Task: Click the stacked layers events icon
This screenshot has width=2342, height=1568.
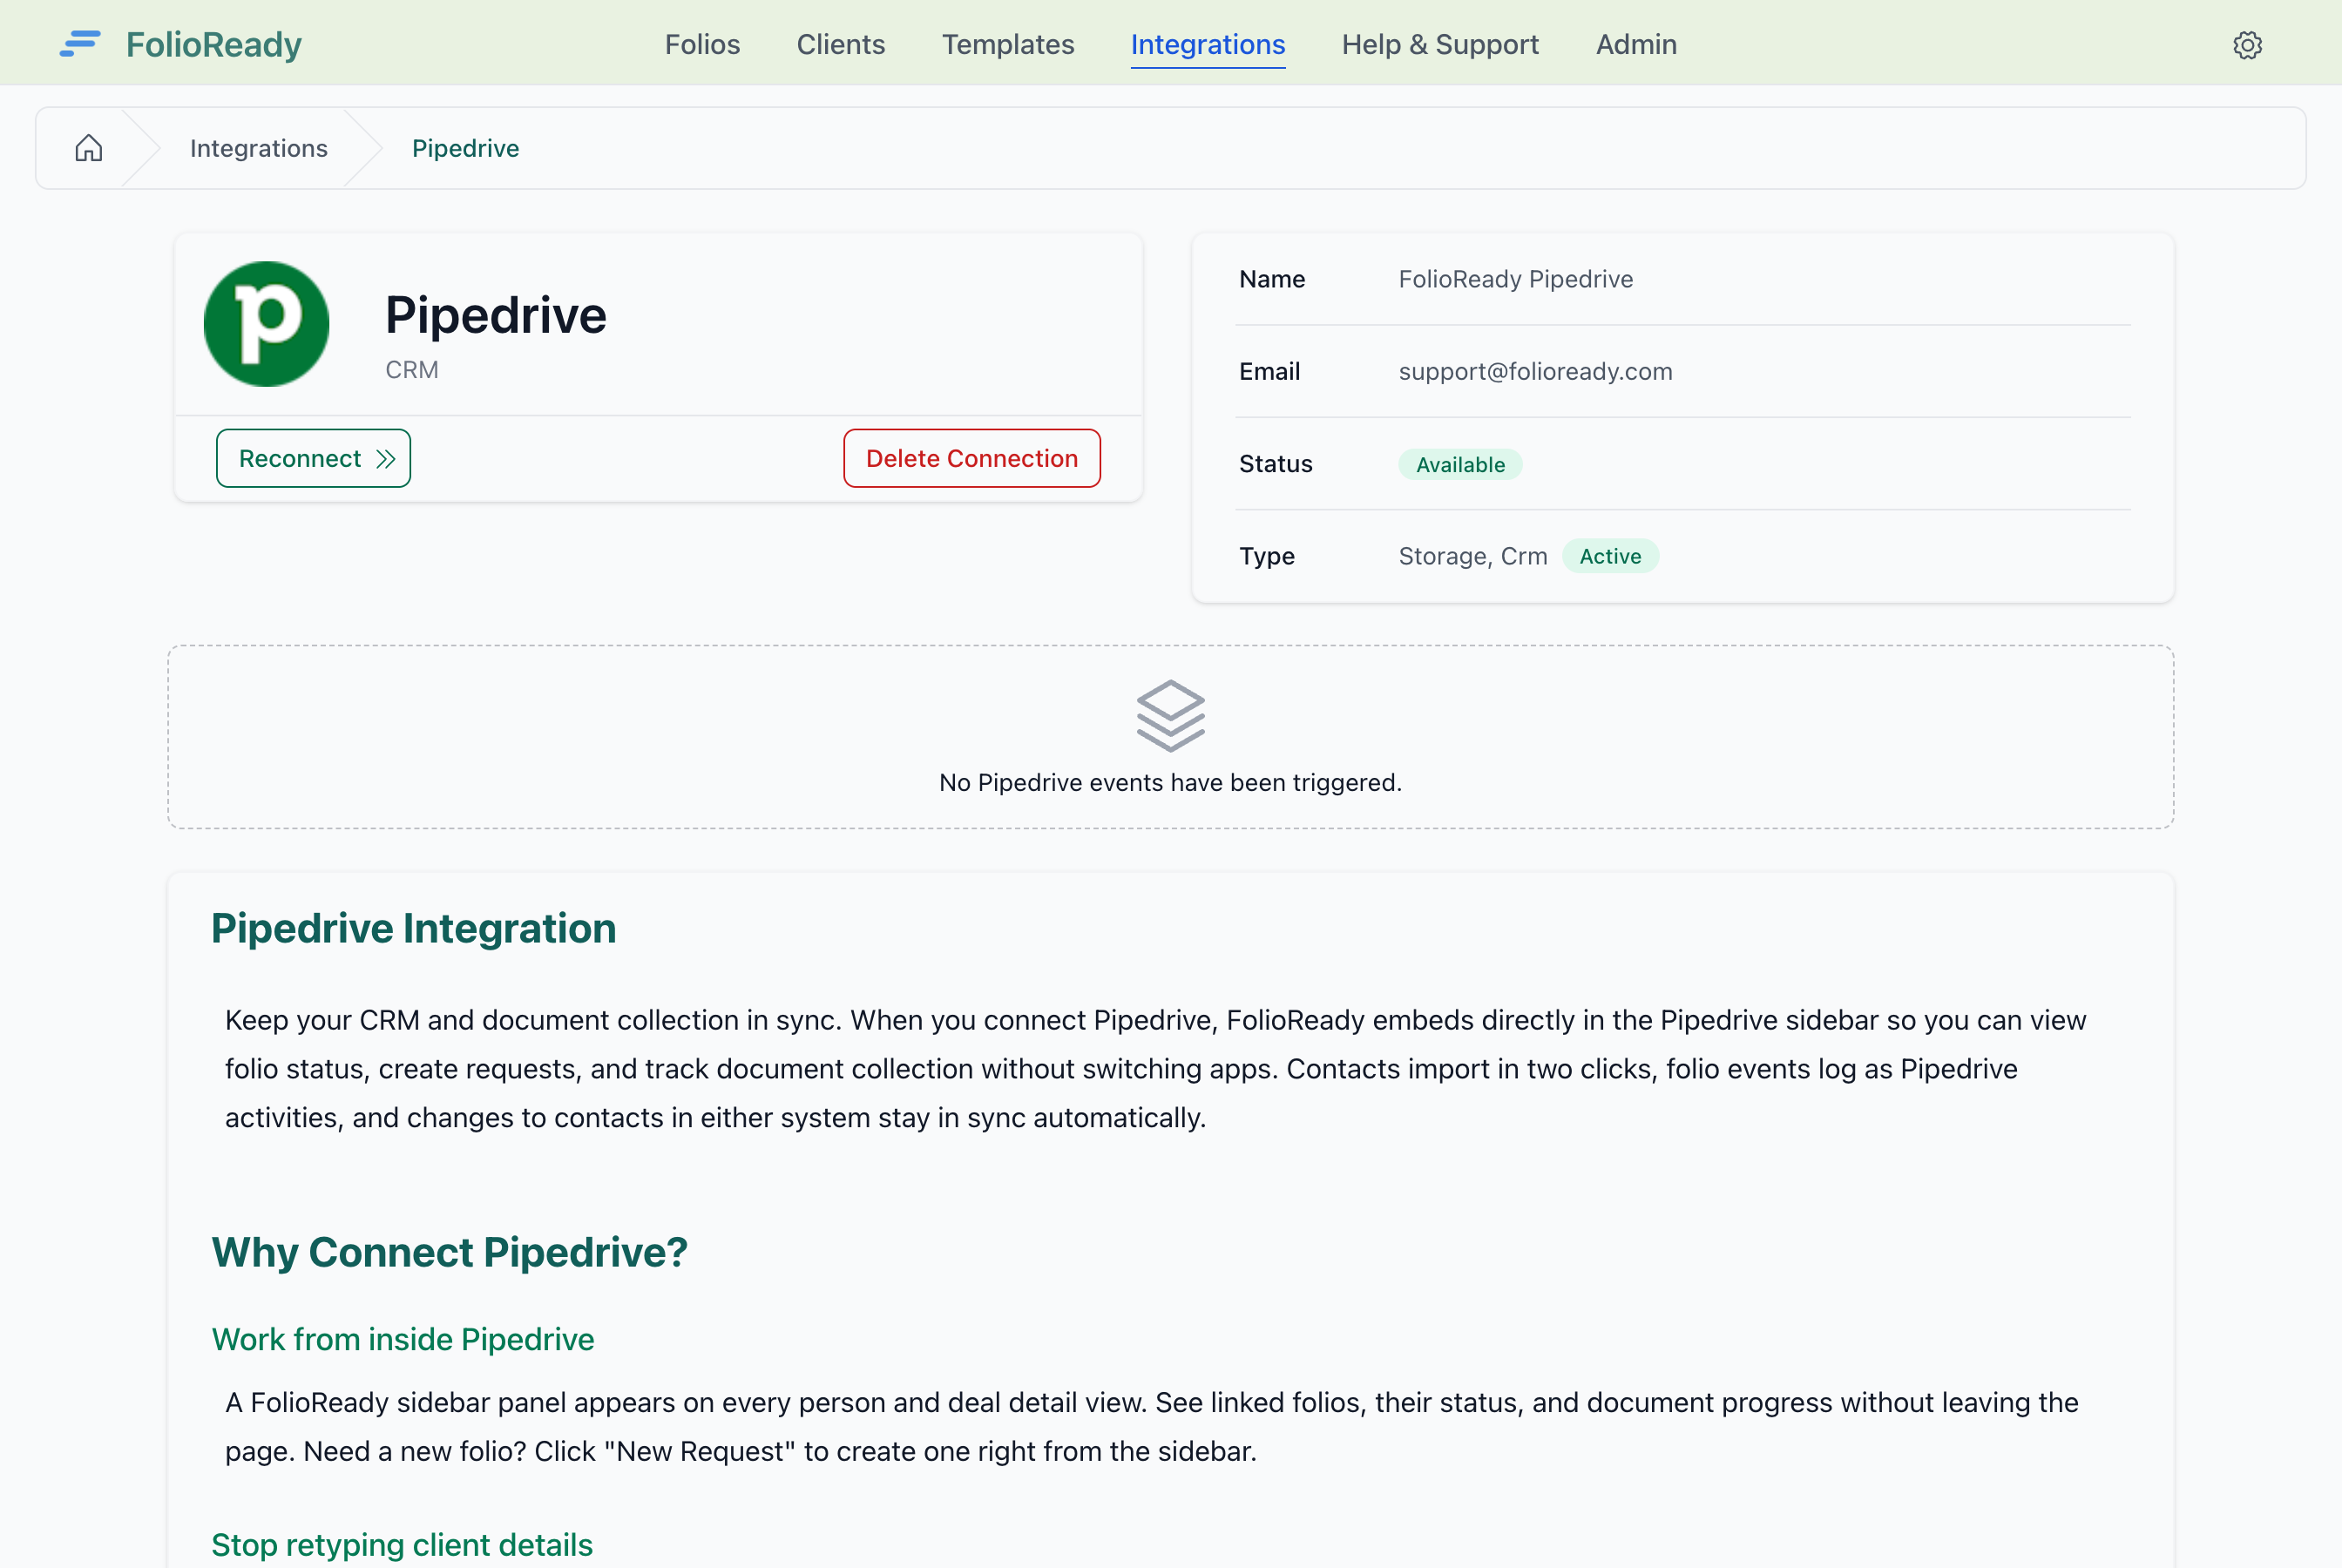Action: (1170, 716)
